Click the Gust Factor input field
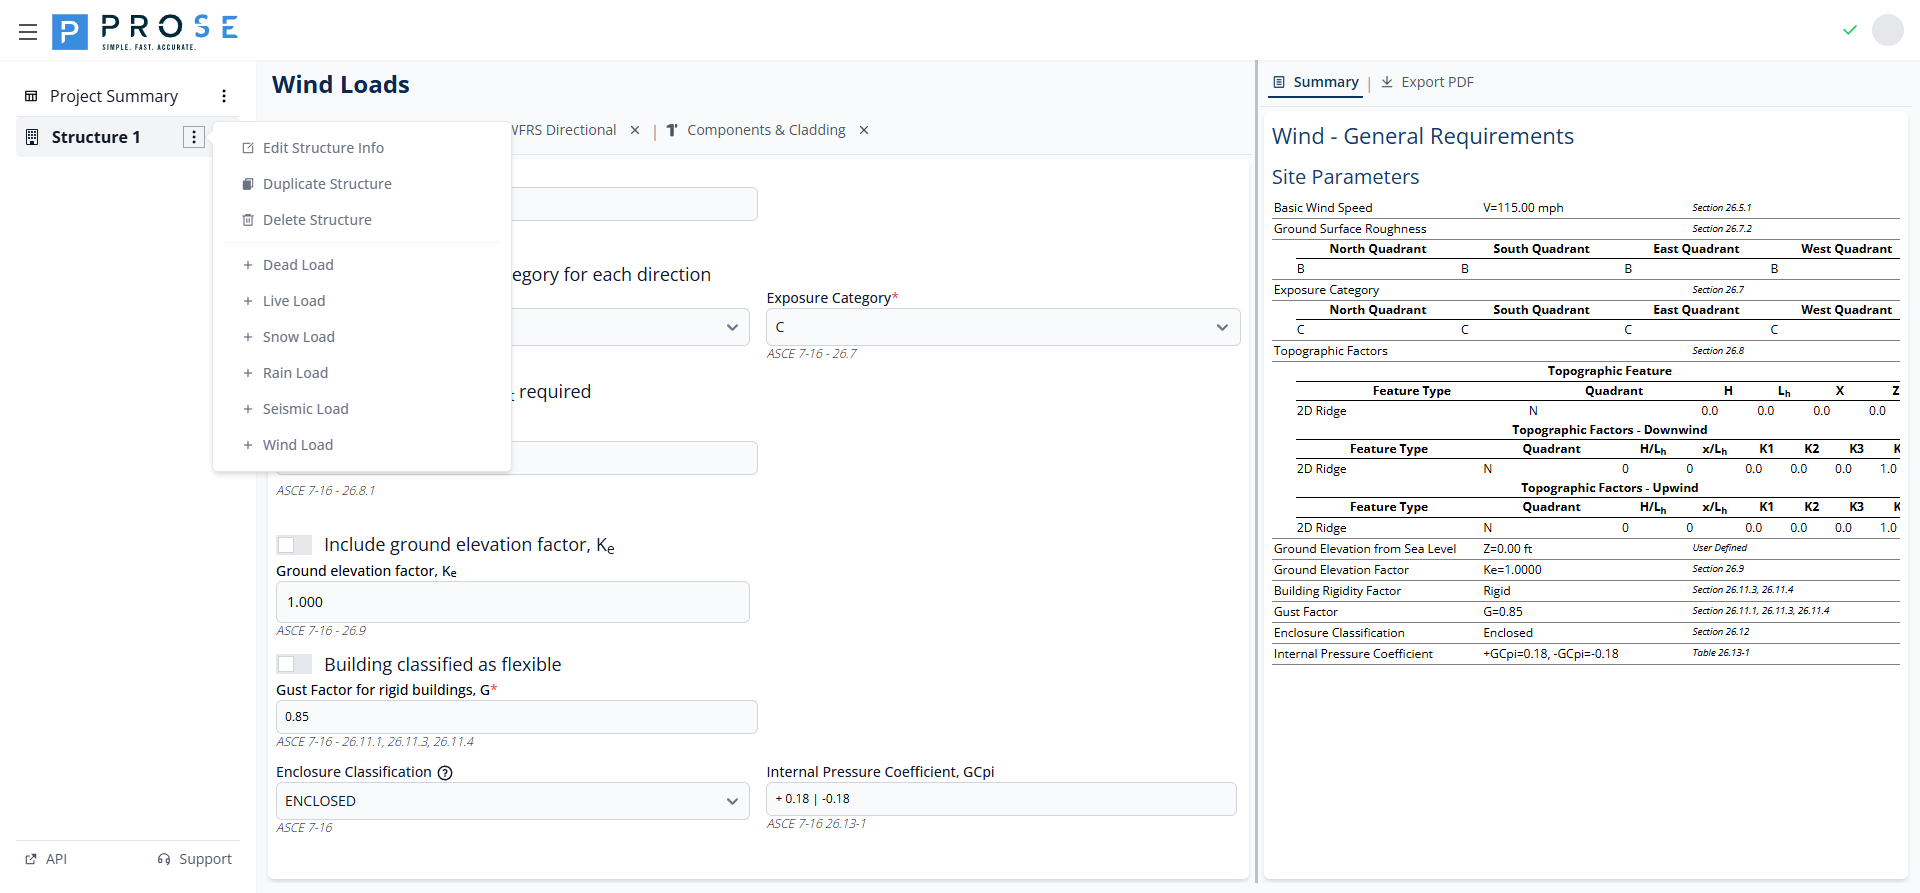The width and height of the screenshot is (1920, 893). click(516, 717)
